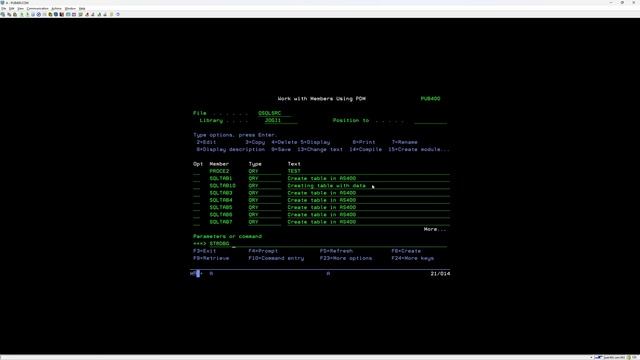
Task: Click the Opt field for member SQLTAB3
Action: [196, 193]
